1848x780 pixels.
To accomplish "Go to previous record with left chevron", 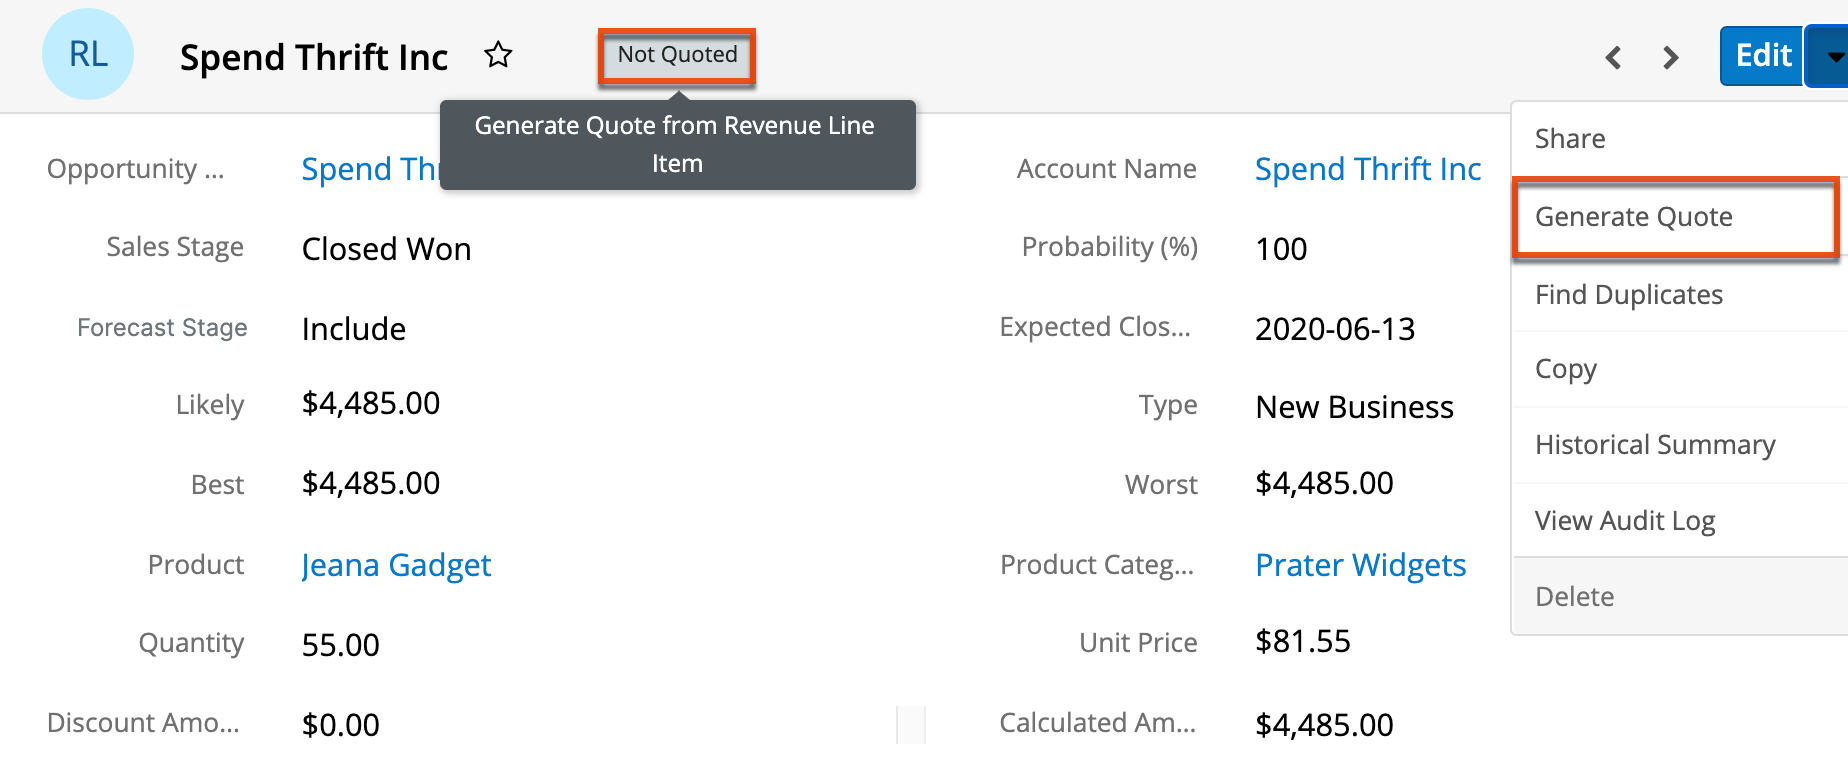I will (1613, 57).
